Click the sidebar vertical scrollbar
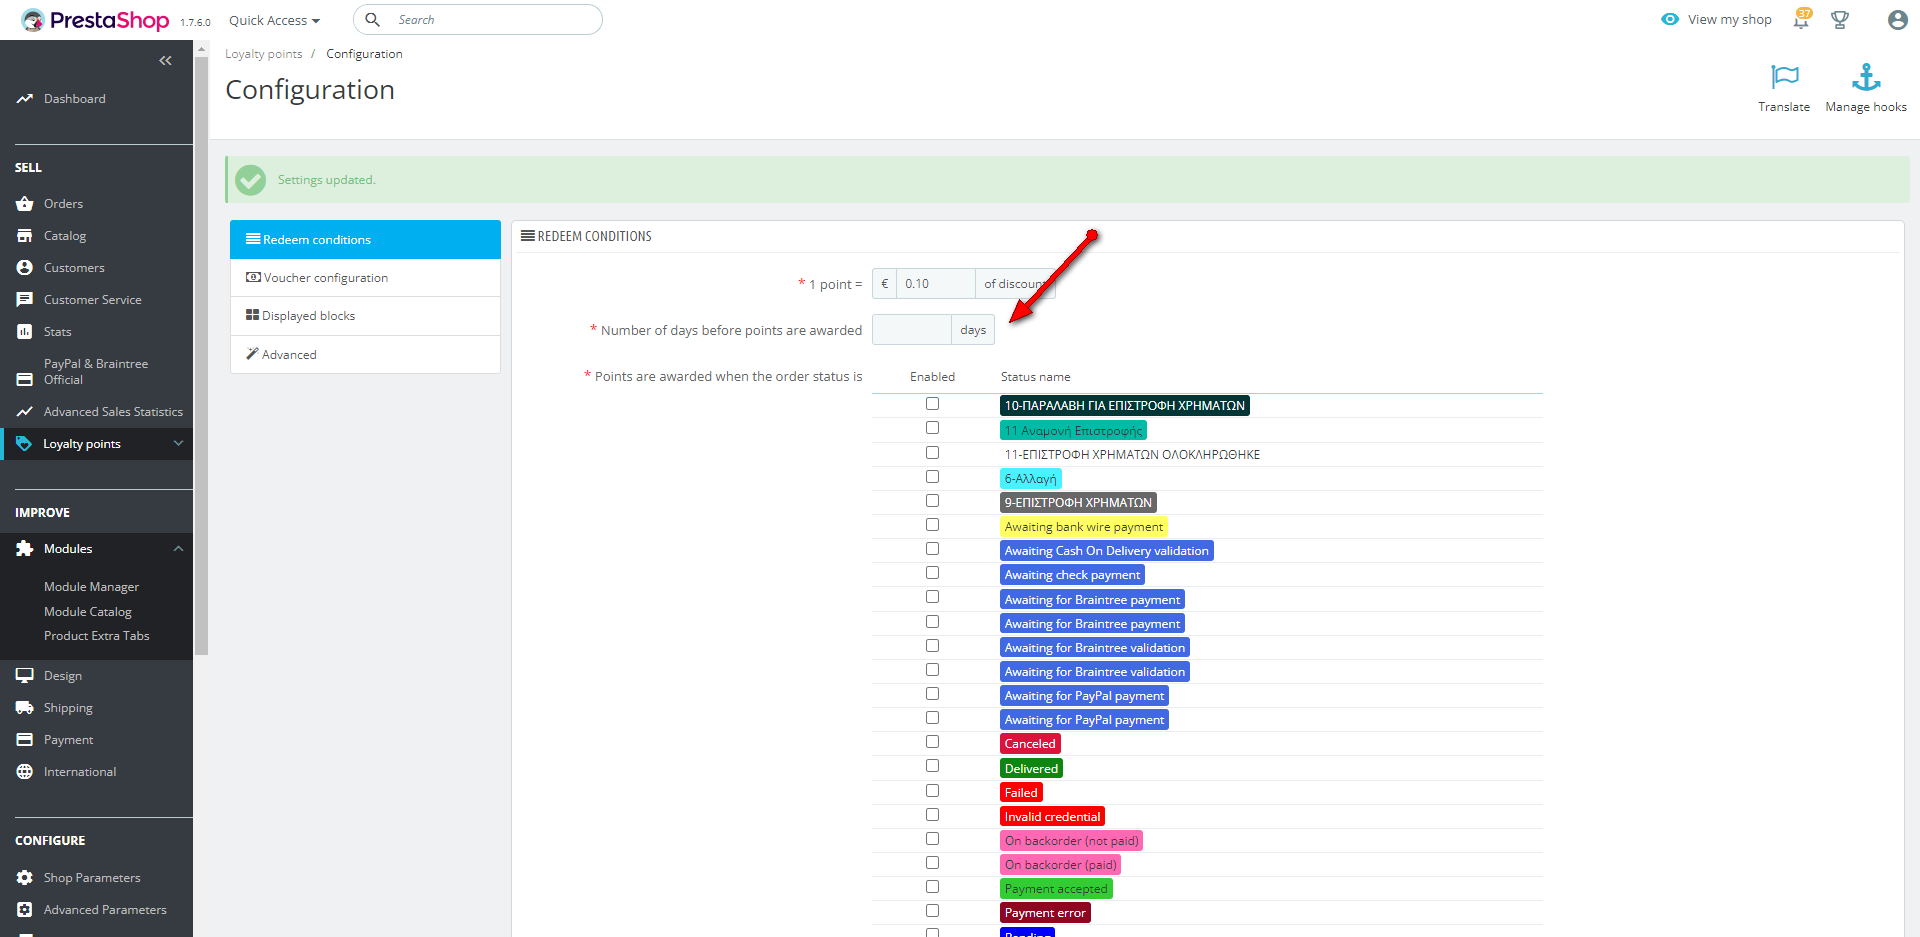 [201, 355]
